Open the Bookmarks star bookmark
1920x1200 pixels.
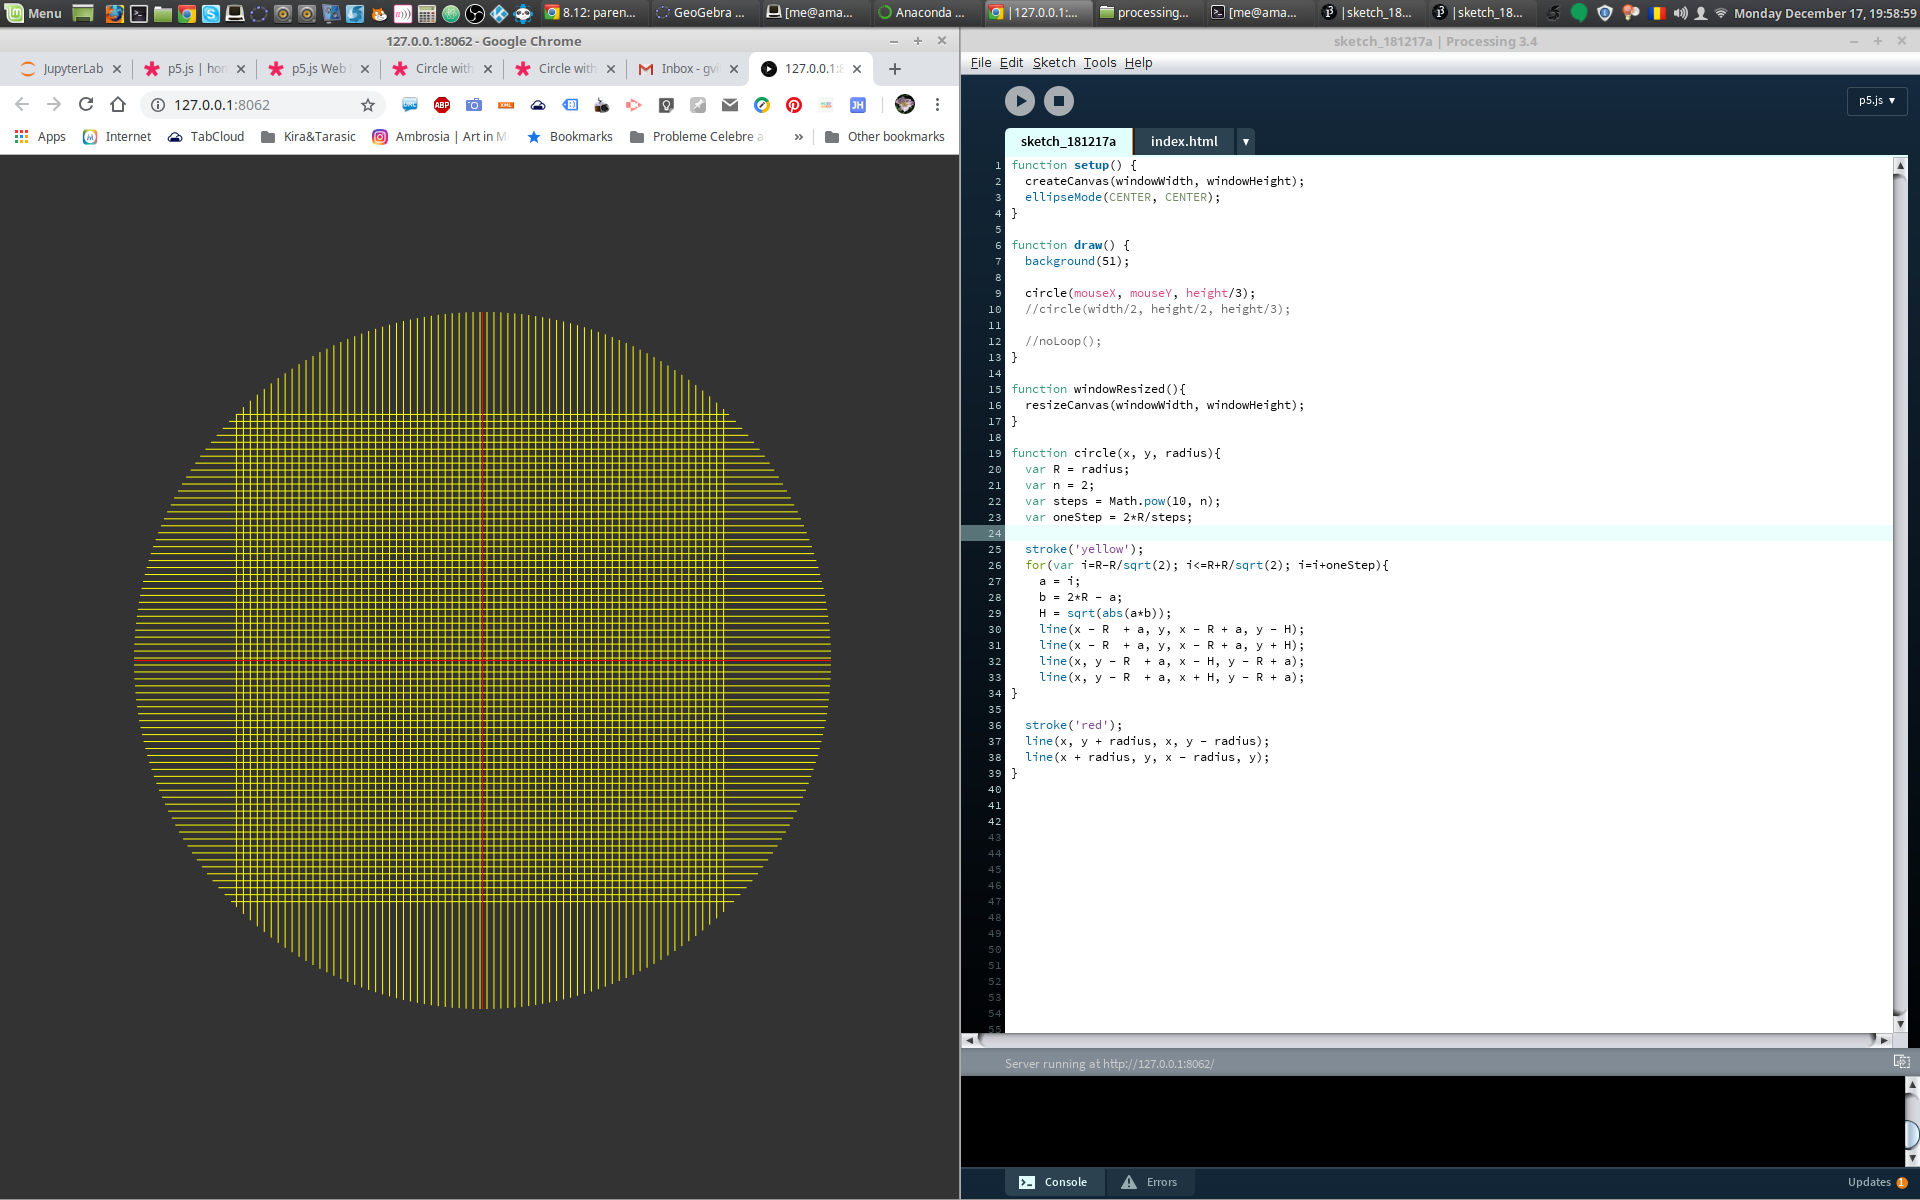tap(570, 137)
